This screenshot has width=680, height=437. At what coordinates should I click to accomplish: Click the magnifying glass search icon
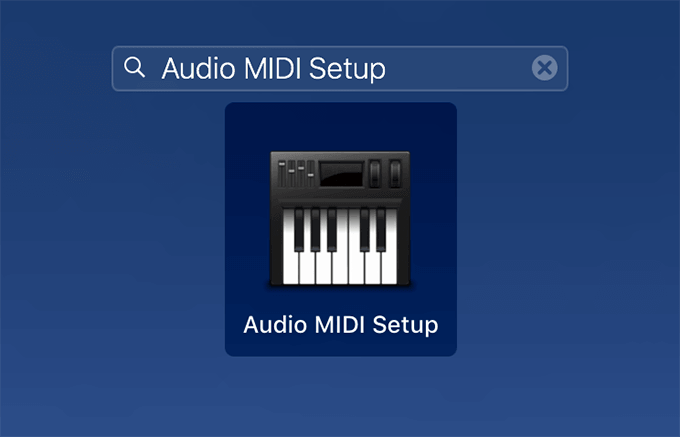click(134, 68)
